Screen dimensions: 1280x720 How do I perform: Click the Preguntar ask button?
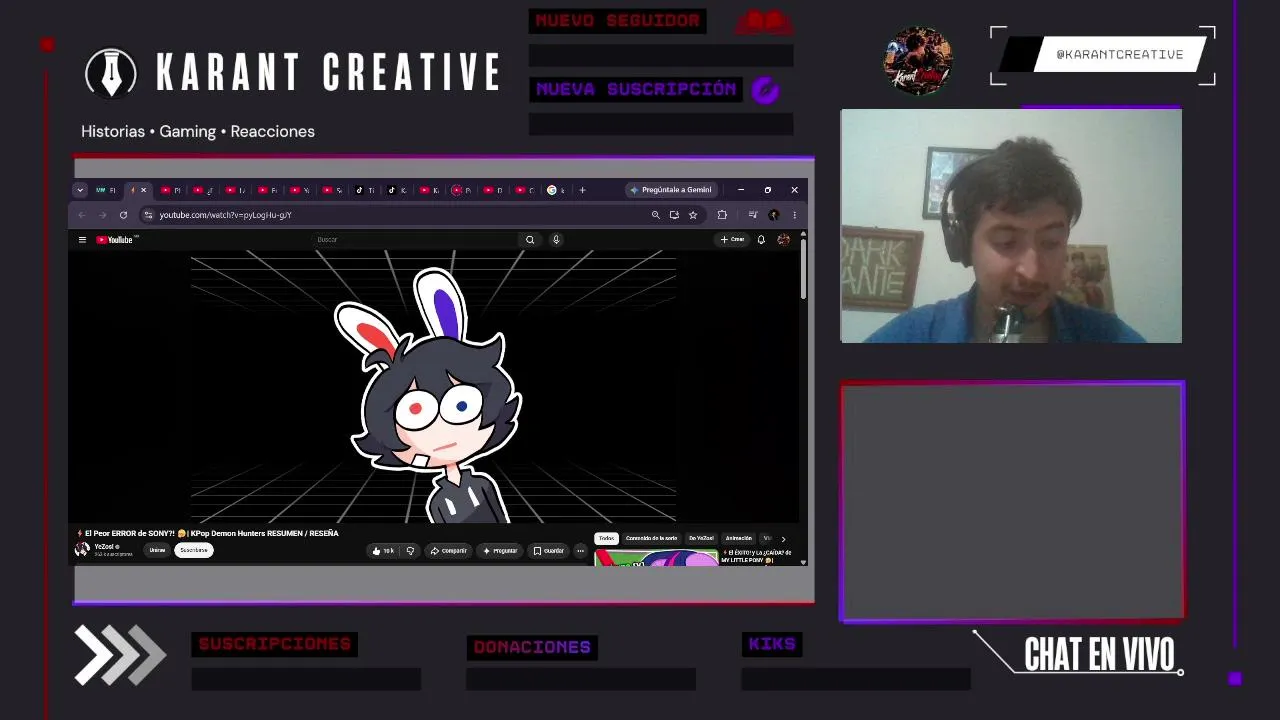tap(500, 551)
